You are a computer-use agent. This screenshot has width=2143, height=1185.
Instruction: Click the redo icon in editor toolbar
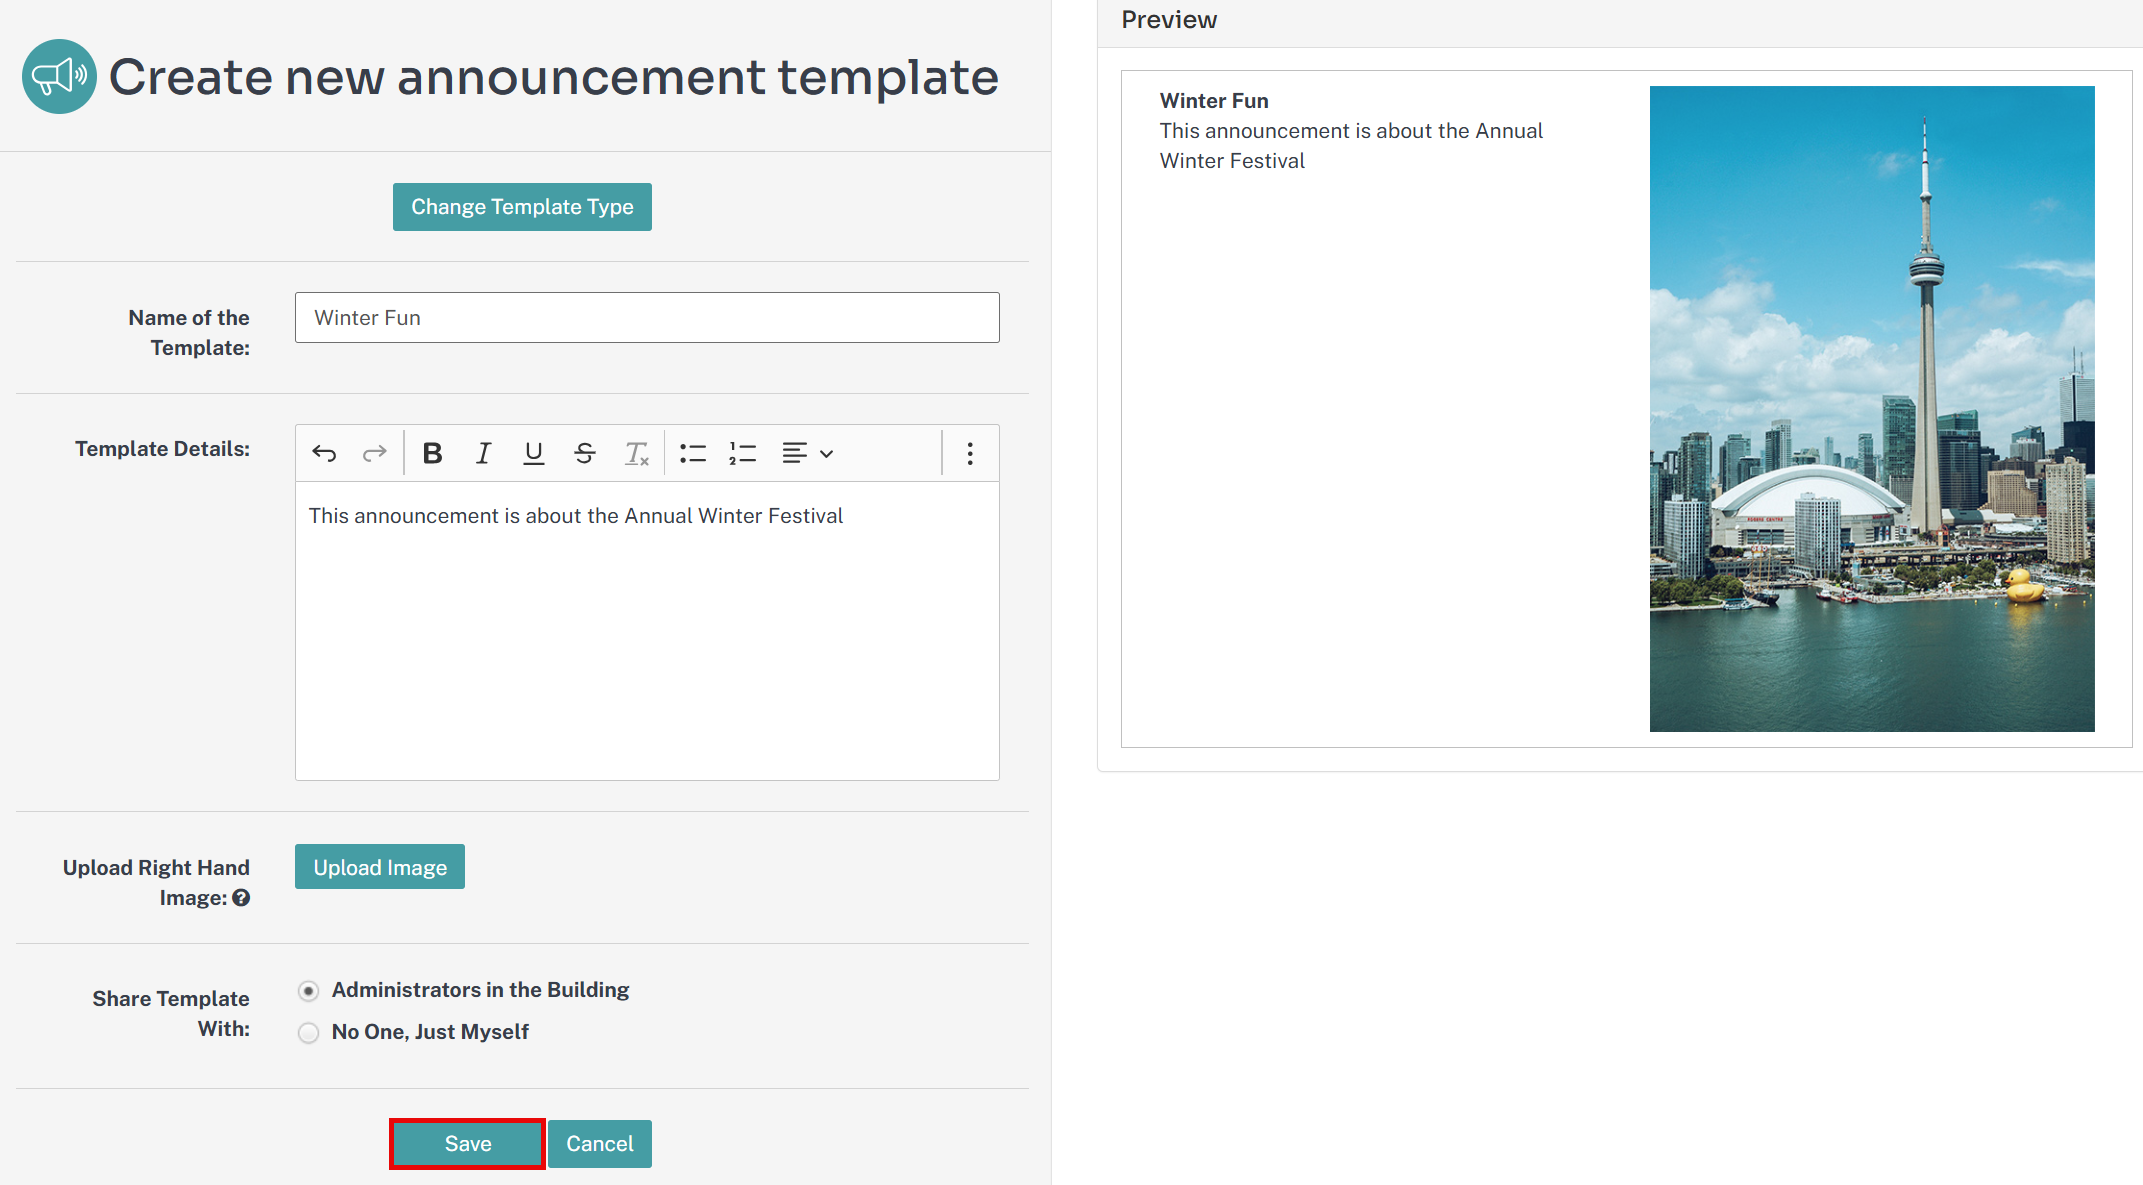[374, 454]
